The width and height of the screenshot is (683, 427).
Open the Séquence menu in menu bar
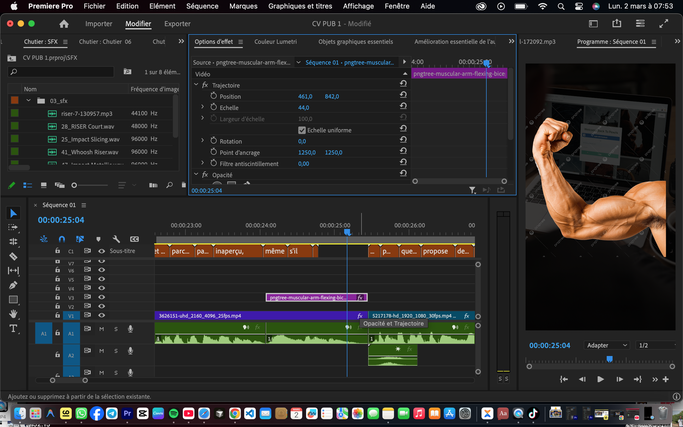click(202, 6)
